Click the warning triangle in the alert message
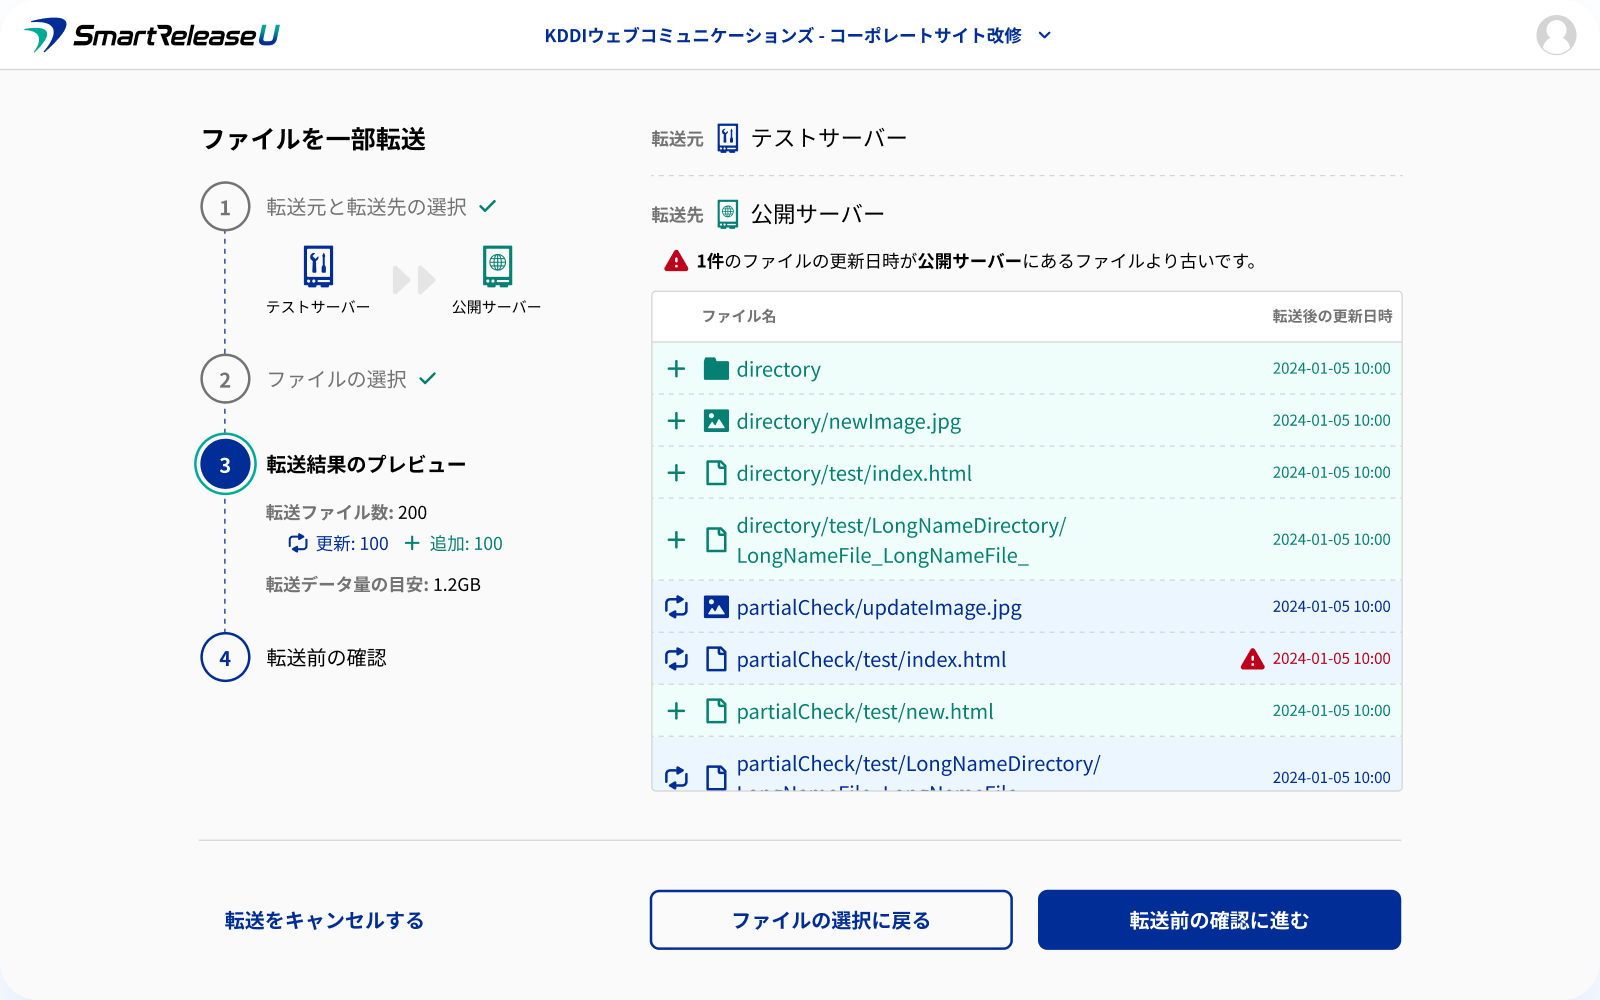1600x1000 pixels. click(676, 261)
